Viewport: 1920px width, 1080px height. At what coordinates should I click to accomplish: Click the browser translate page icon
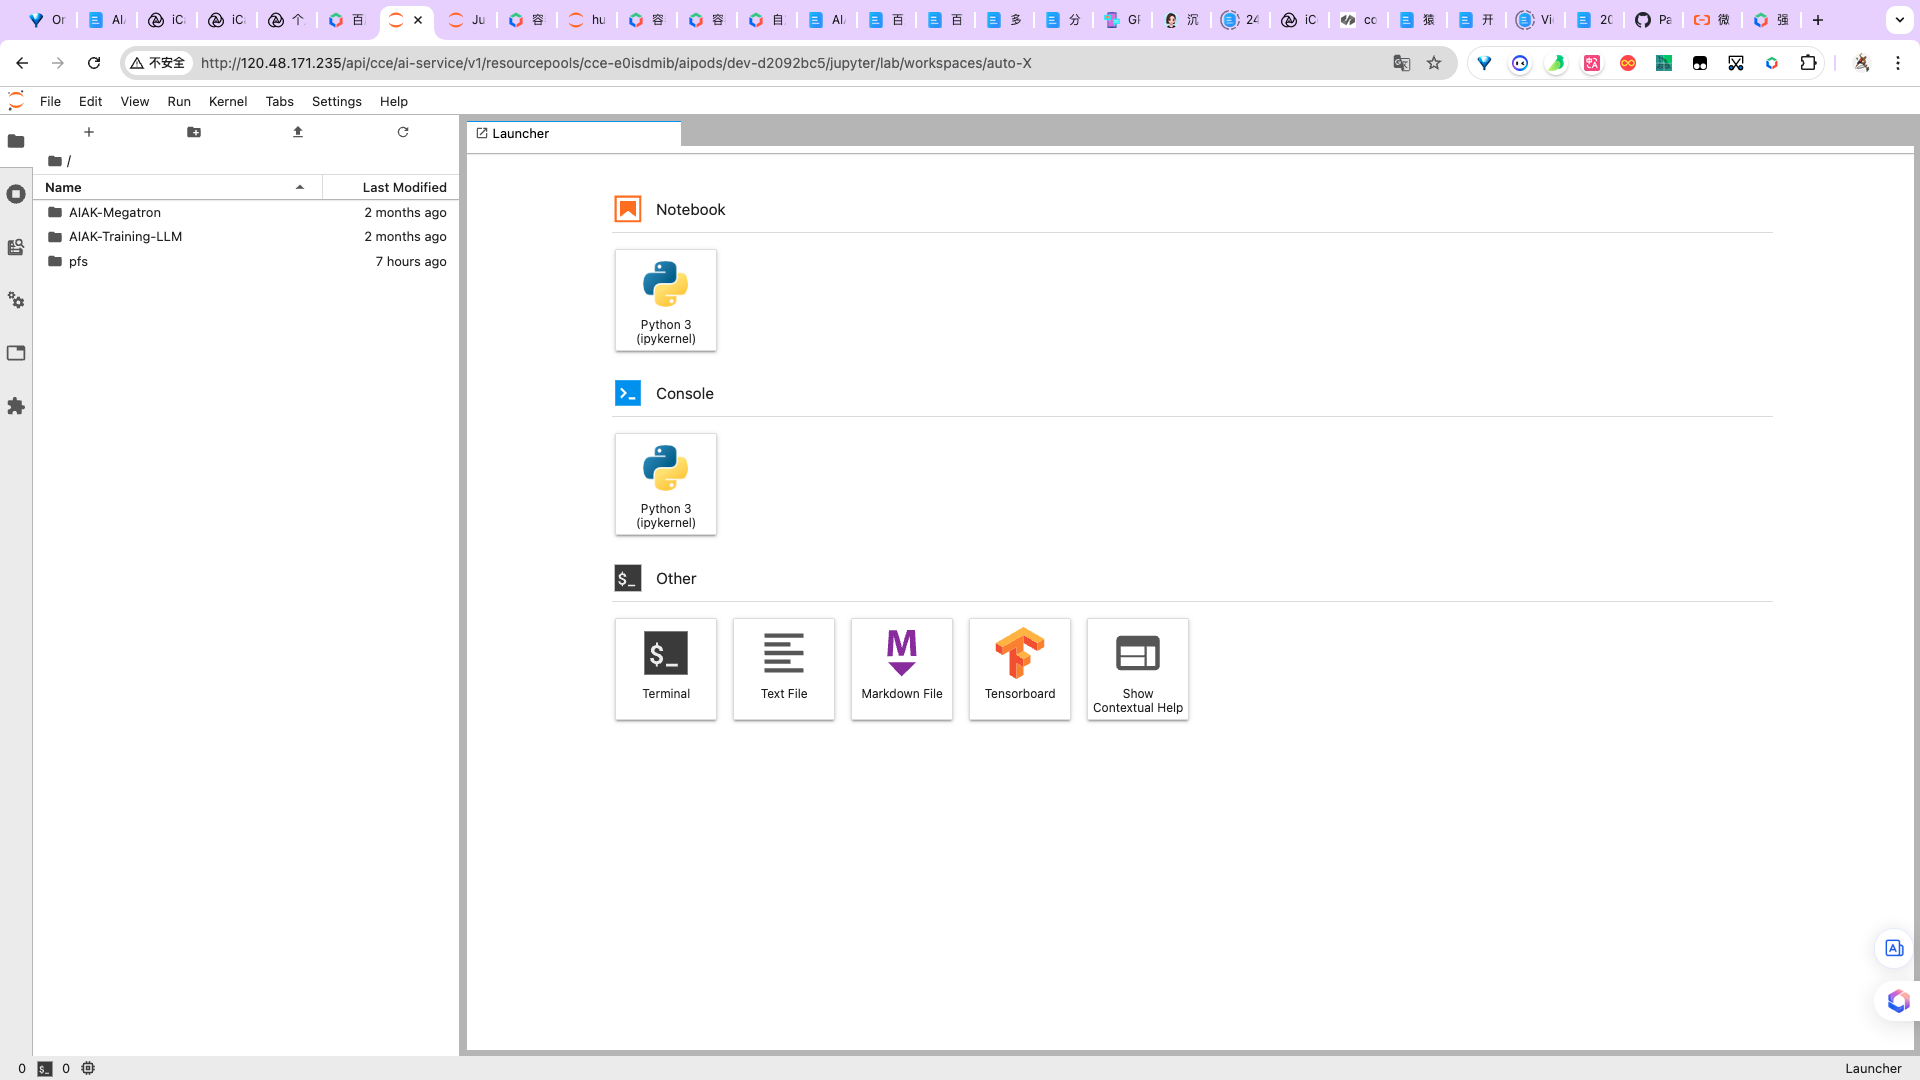[x=1402, y=63]
